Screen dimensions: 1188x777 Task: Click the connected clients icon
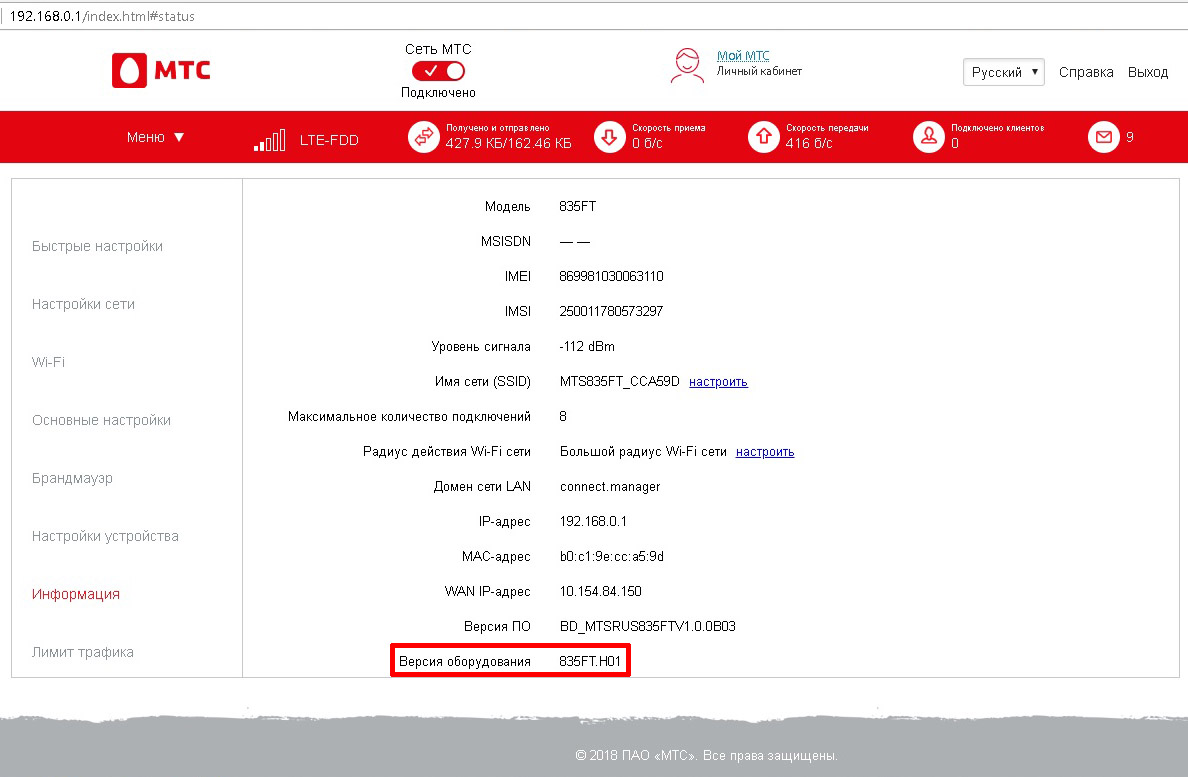pos(929,137)
